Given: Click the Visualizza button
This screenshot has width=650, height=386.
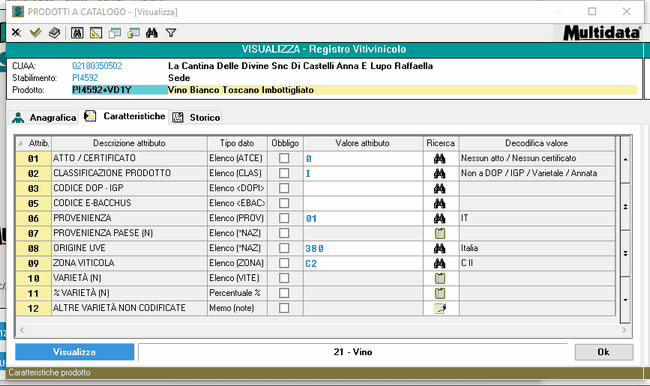Looking at the screenshot, I should click(x=75, y=352).
